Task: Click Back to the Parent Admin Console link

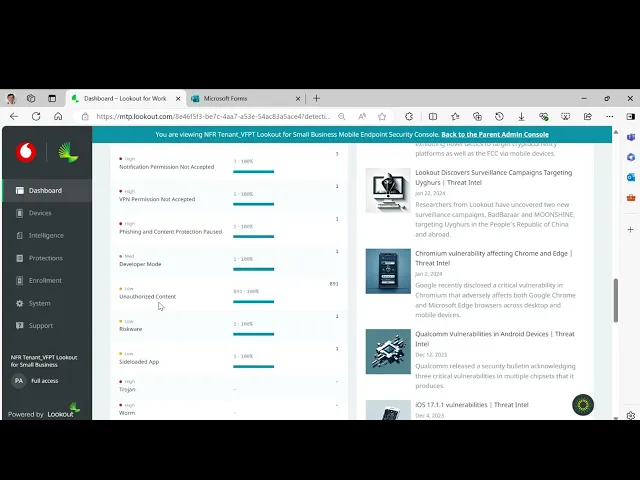Action: 495,134
